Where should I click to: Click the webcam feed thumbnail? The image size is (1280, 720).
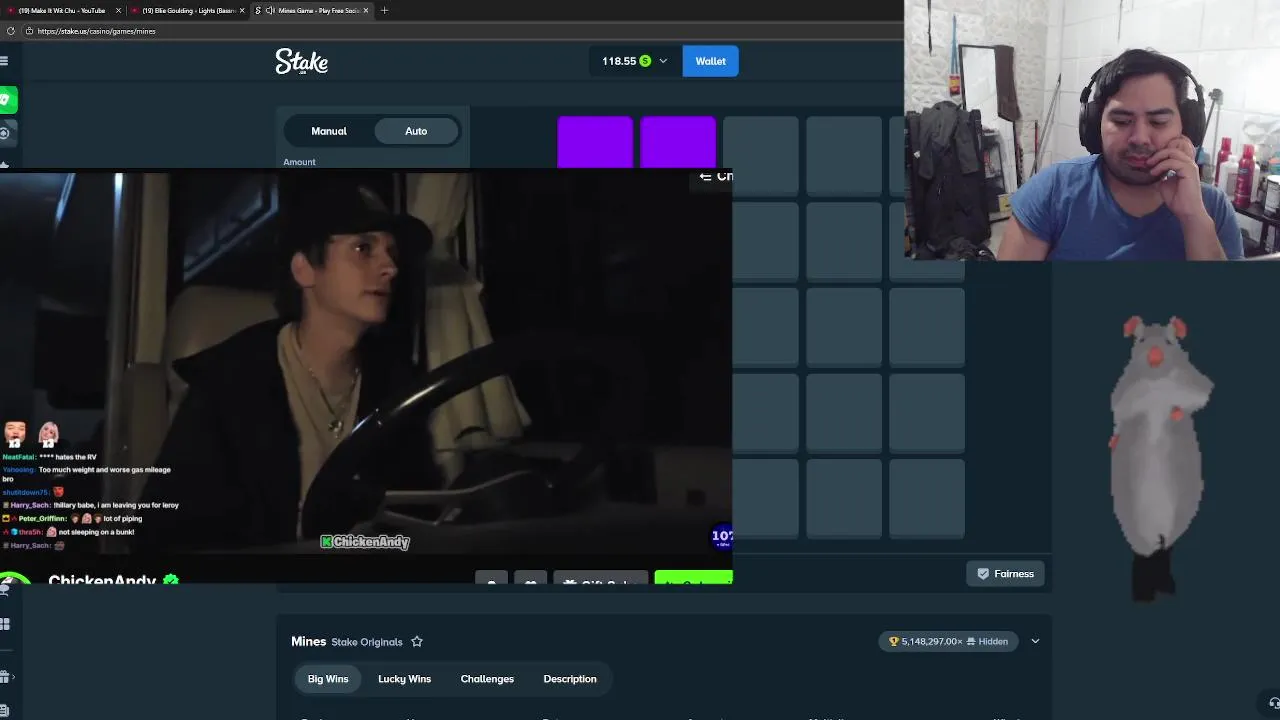(1092, 130)
